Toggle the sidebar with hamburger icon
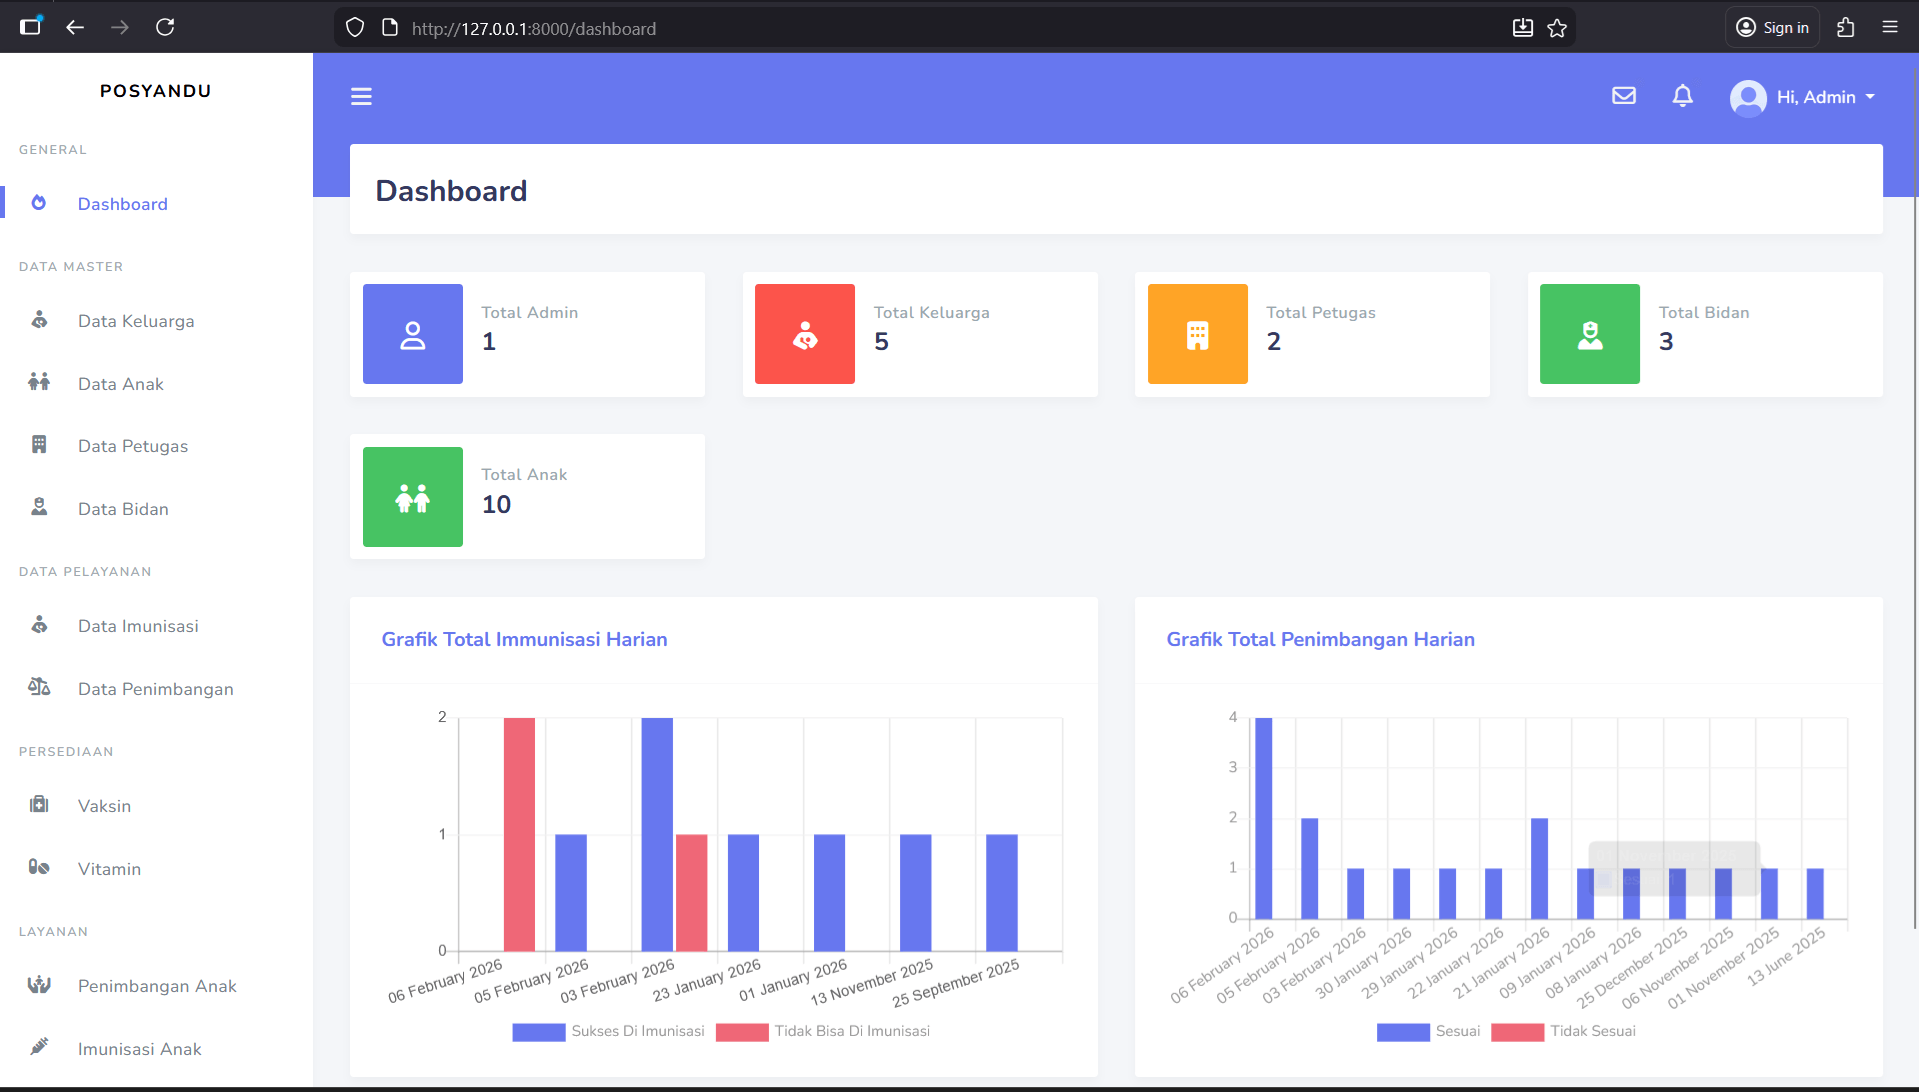 click(x=361, y=96)
